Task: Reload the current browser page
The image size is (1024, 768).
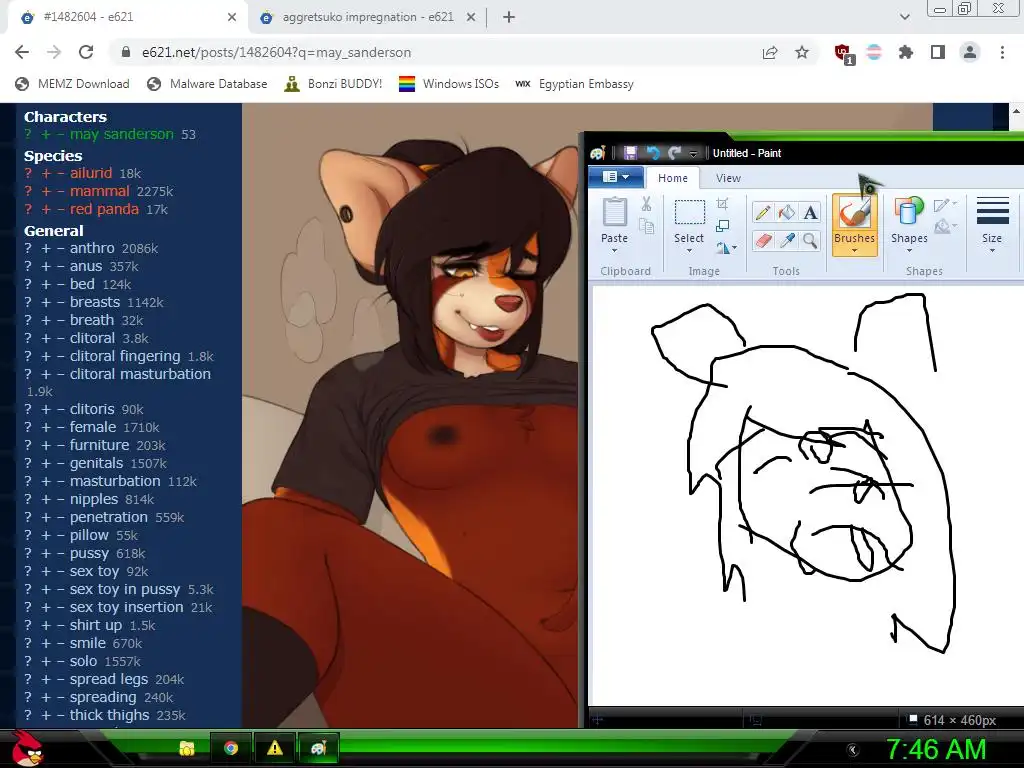Action: click(86, 52)
